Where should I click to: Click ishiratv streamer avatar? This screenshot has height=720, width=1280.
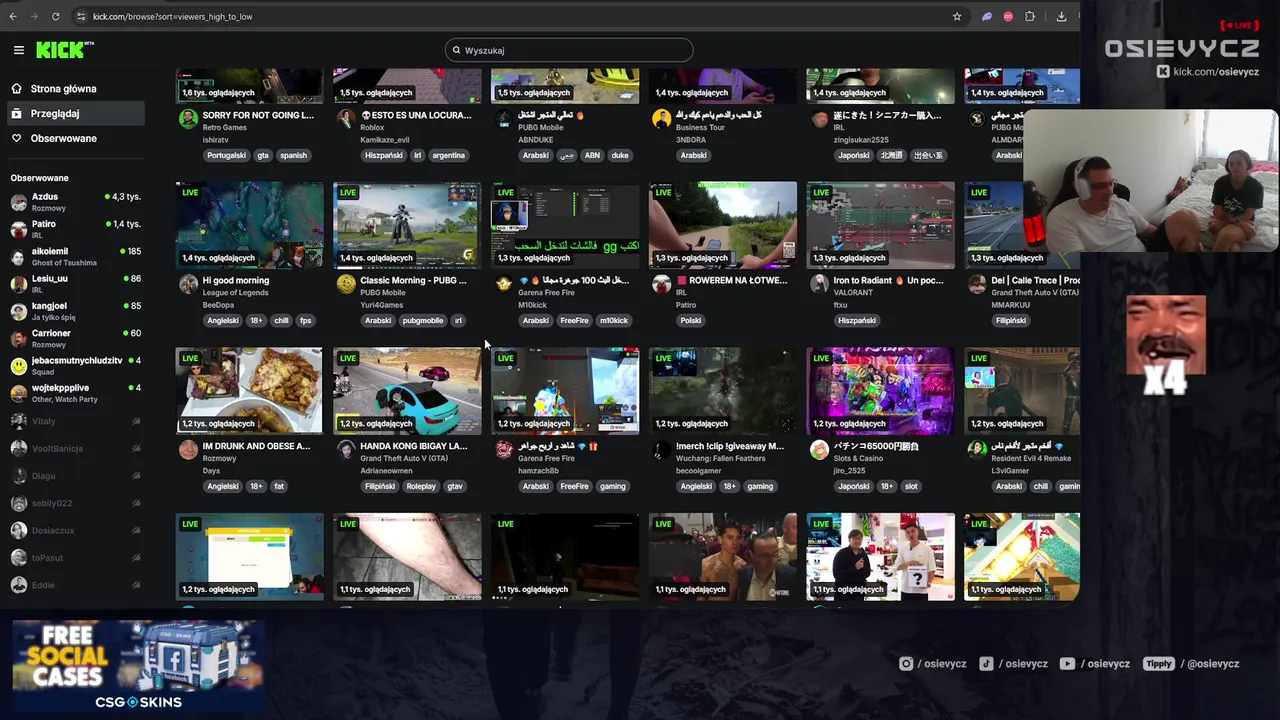pos(188,119)
